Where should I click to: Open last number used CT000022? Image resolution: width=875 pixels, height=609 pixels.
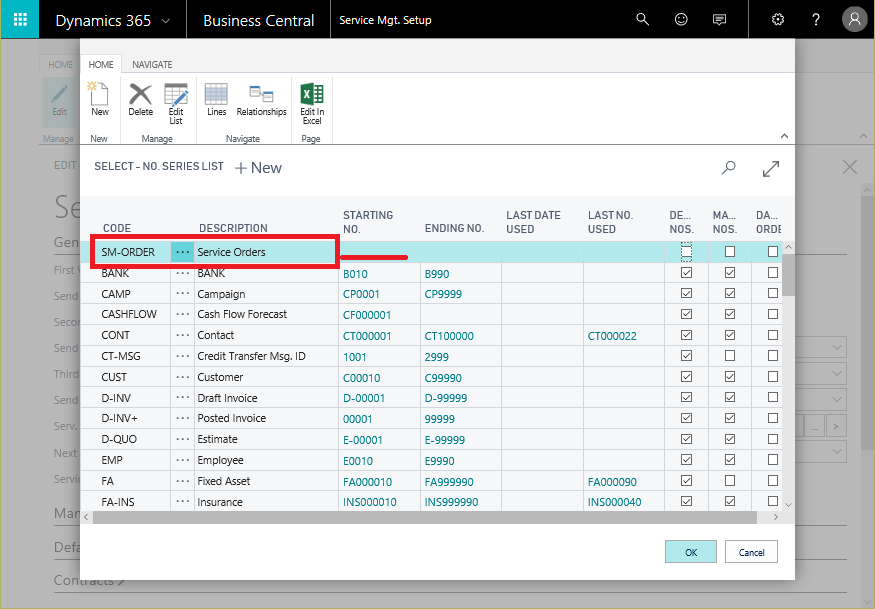[612, 336]
